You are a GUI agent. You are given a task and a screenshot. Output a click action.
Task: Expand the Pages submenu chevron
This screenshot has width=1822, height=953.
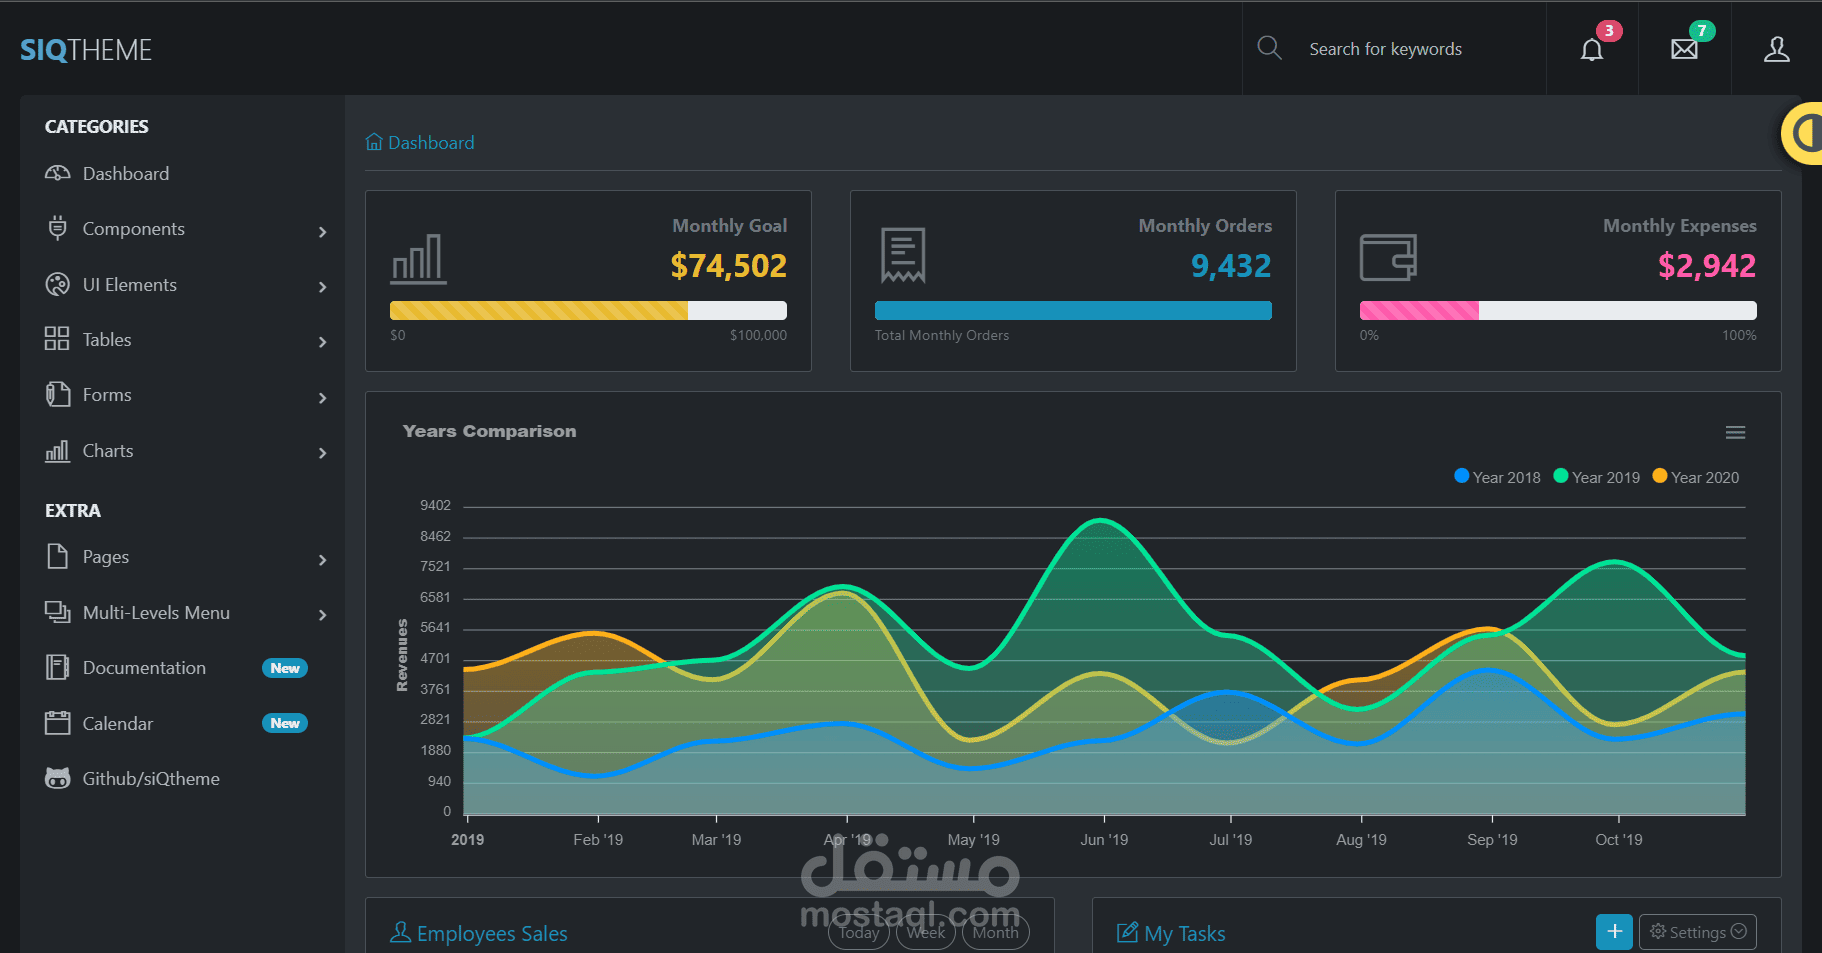[x=322, y=560]
